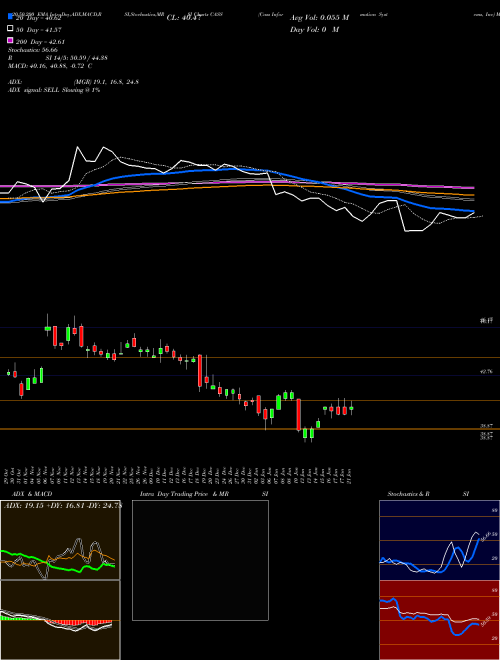The height and width of the screenshot is (660, 500).
Task: Click the 'Stochastics & RSI' panel title
Action: 428,494
